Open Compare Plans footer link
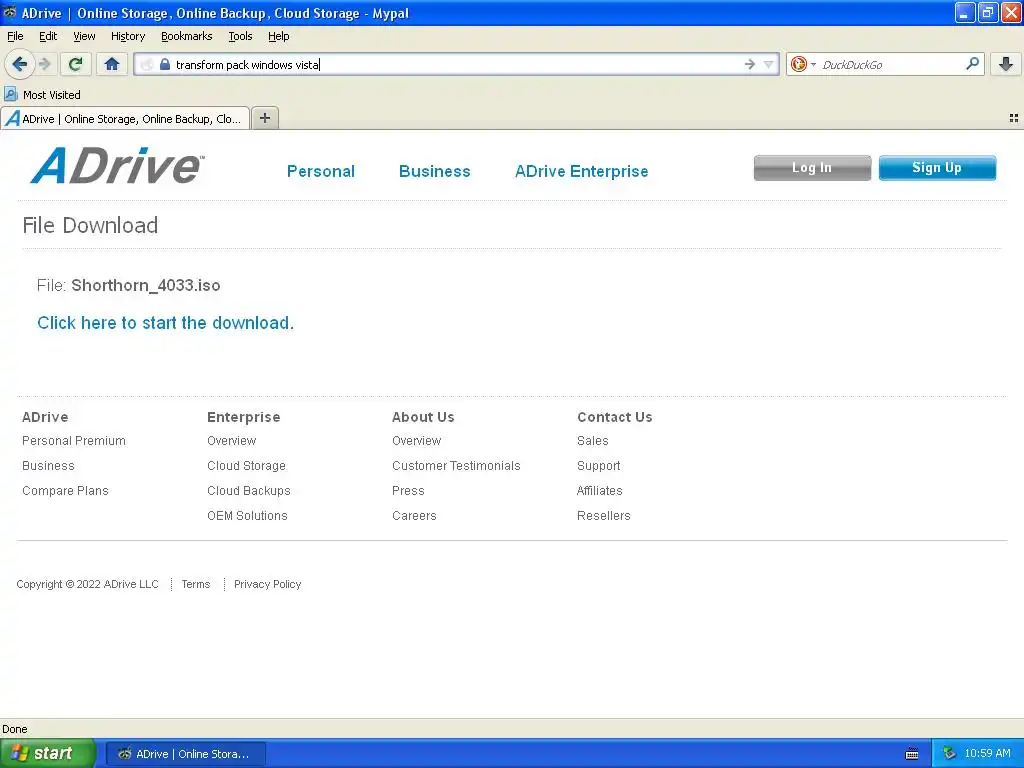 click(65, 490)
